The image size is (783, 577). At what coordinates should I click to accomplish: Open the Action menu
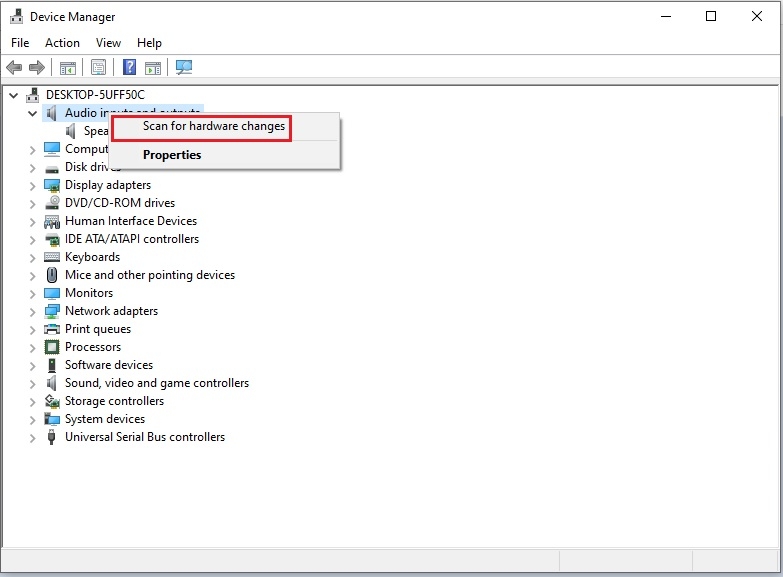click(x=62, y=43)
